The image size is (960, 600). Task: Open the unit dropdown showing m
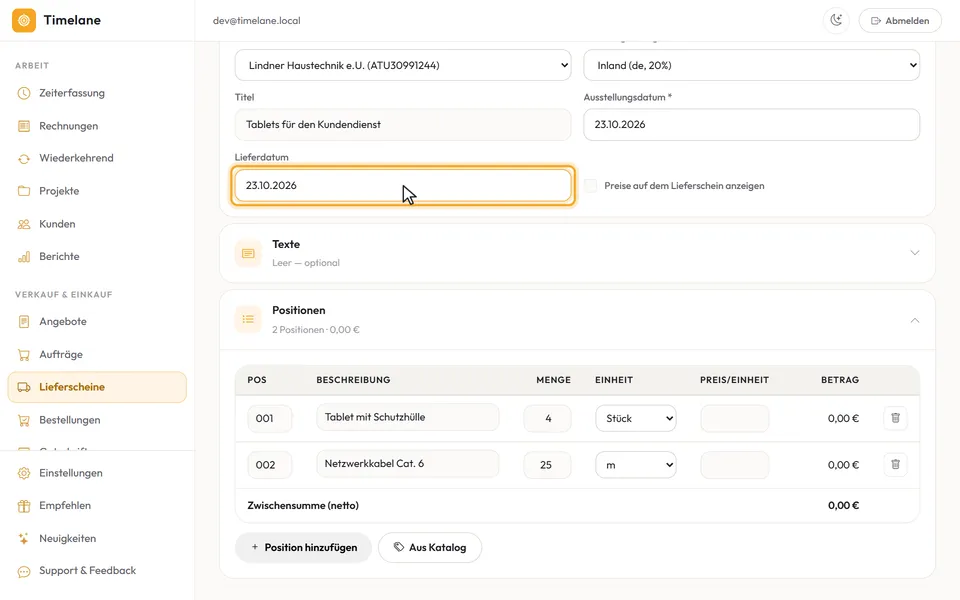click(636, 465)
